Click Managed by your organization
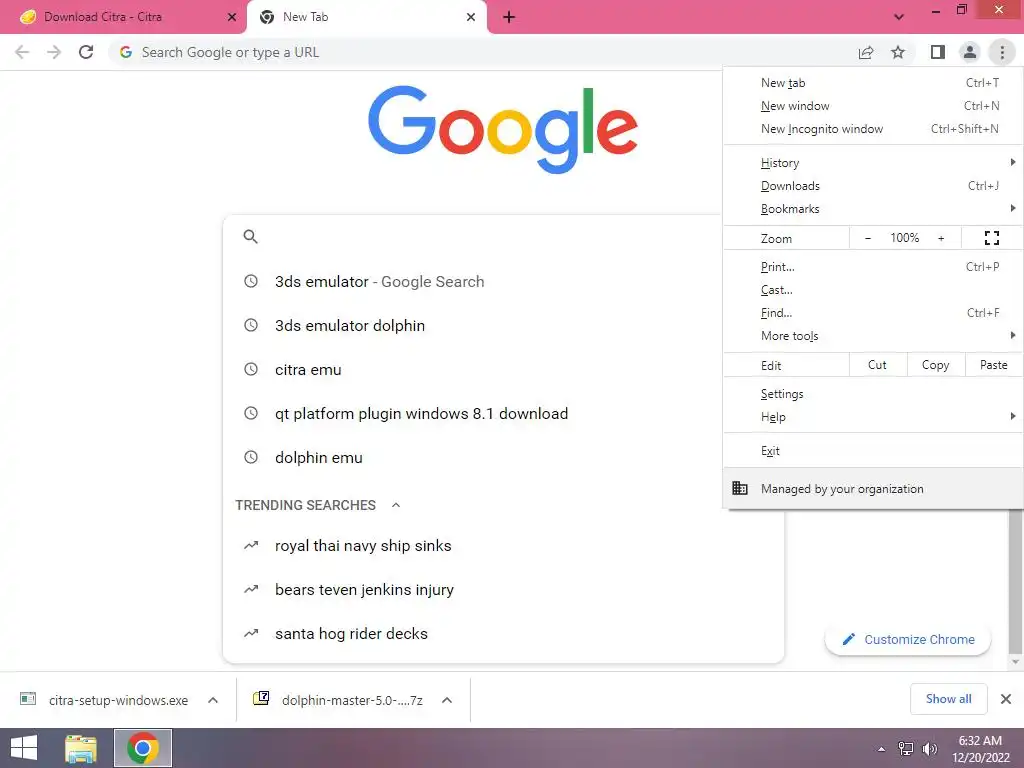This screenshot has height=768, width=1024. [873, 488]
